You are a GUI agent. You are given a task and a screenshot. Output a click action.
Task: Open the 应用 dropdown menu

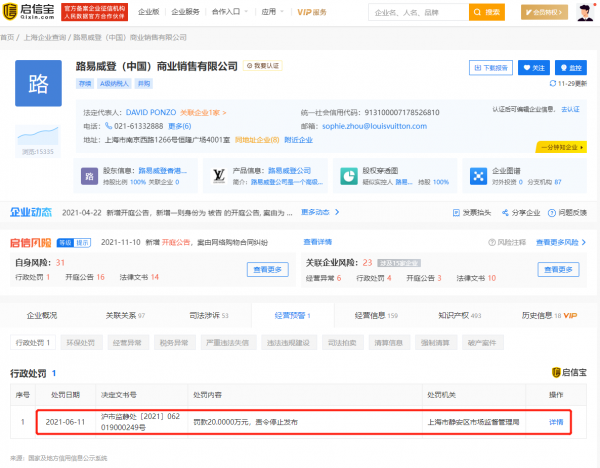click(272, 12)
